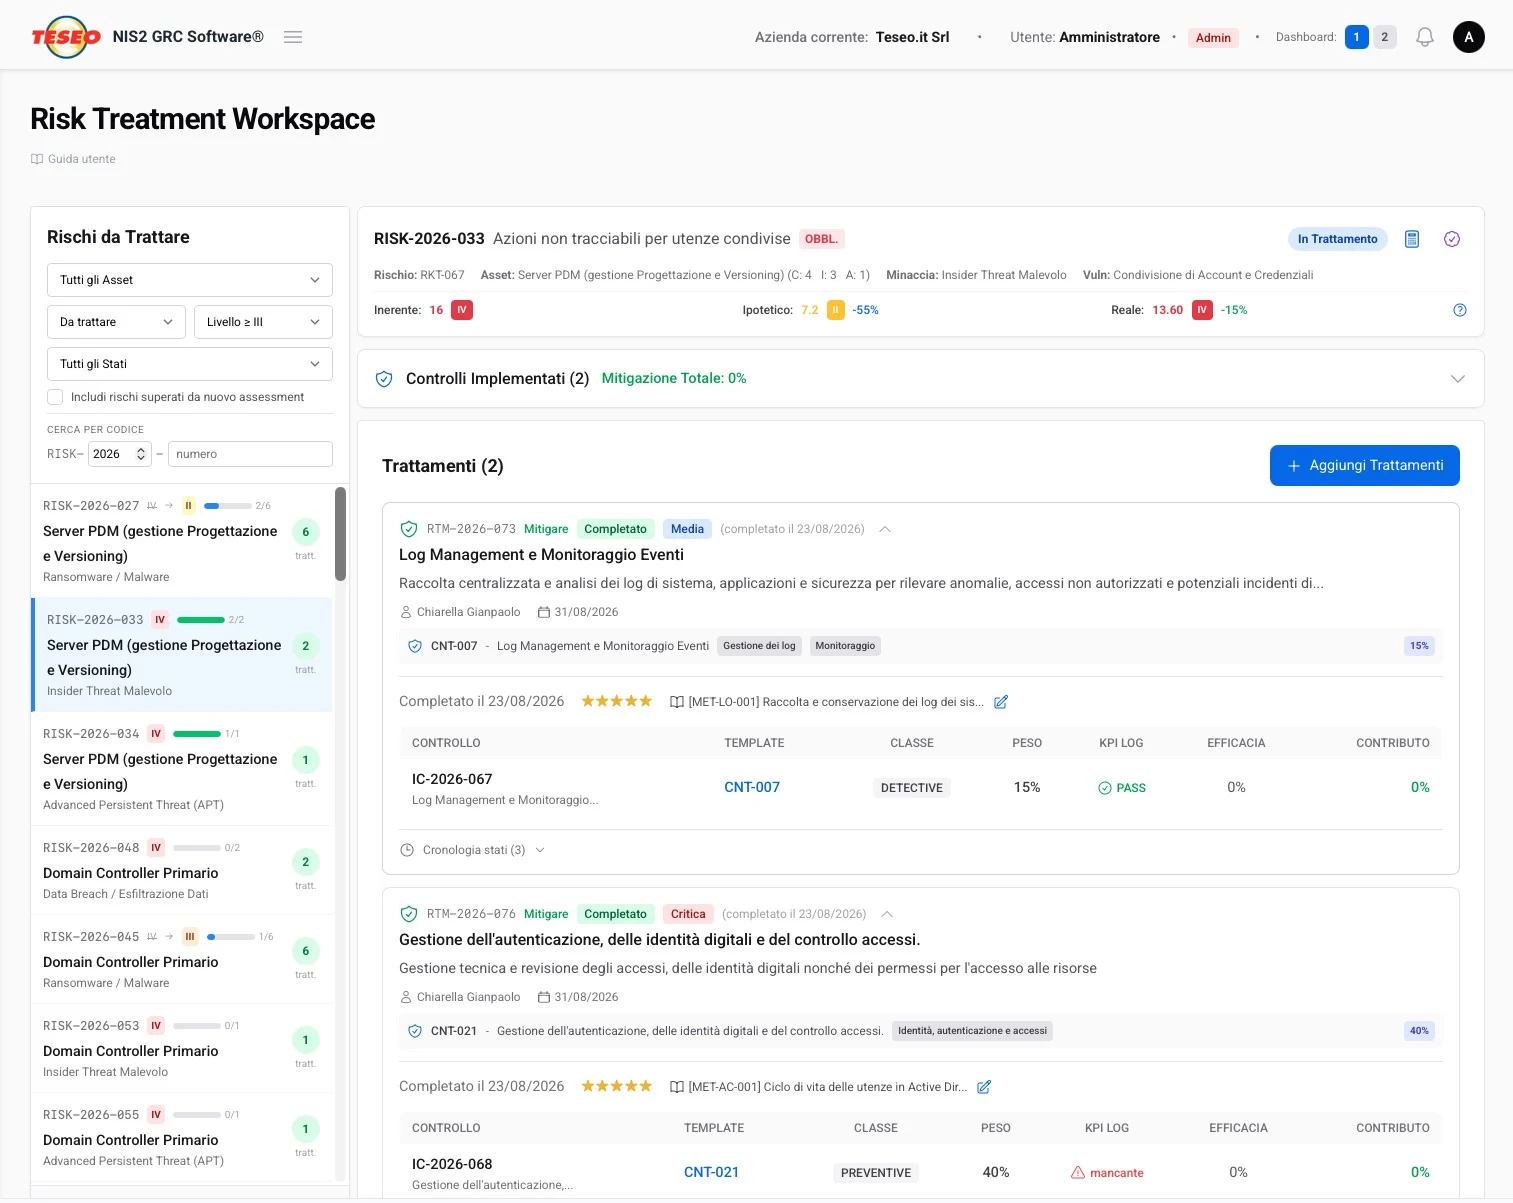Image resolution: width=1513 pixels, height=1203 pixels.
Task: Click shield icon of treatment RTM-2026-076
Action: 408,914
